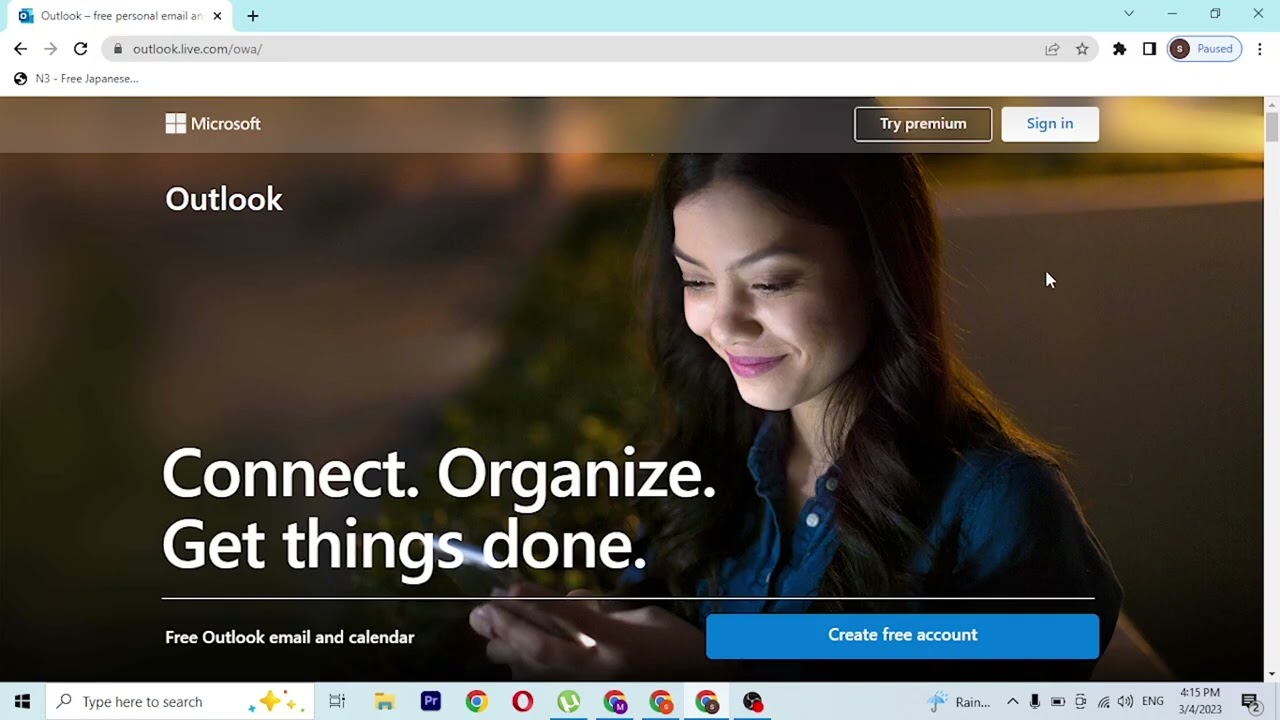Click the volume speaker tray icon
Image resolution: width=1280 pixels, height=720 pixels.
(x=1125, y=701)
